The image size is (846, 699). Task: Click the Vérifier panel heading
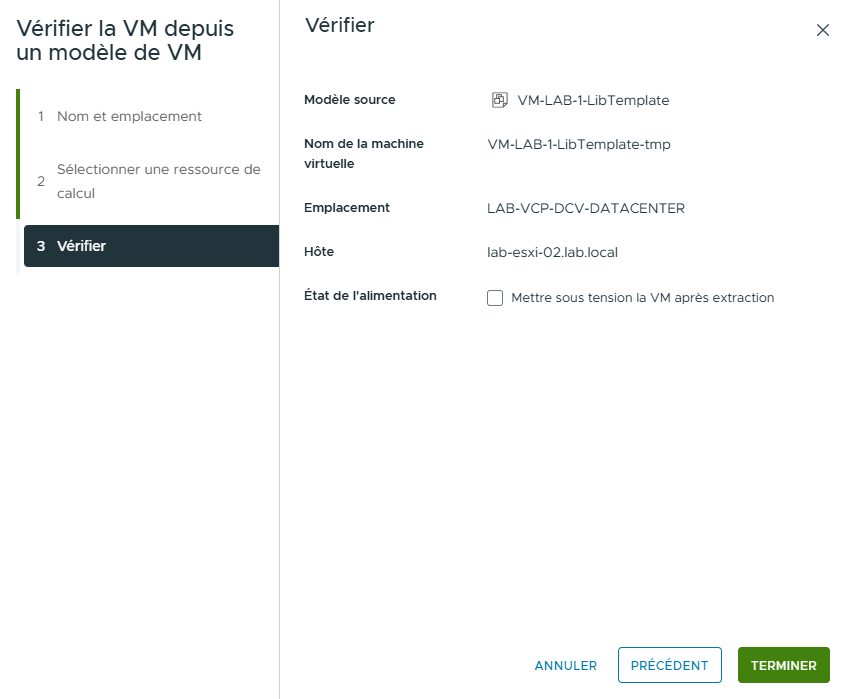click(340, 26)
